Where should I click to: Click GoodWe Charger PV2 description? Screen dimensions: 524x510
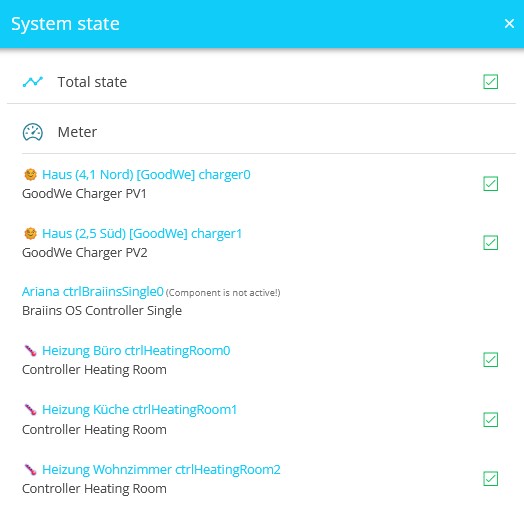pyautogui.click(x=85, y=253)
